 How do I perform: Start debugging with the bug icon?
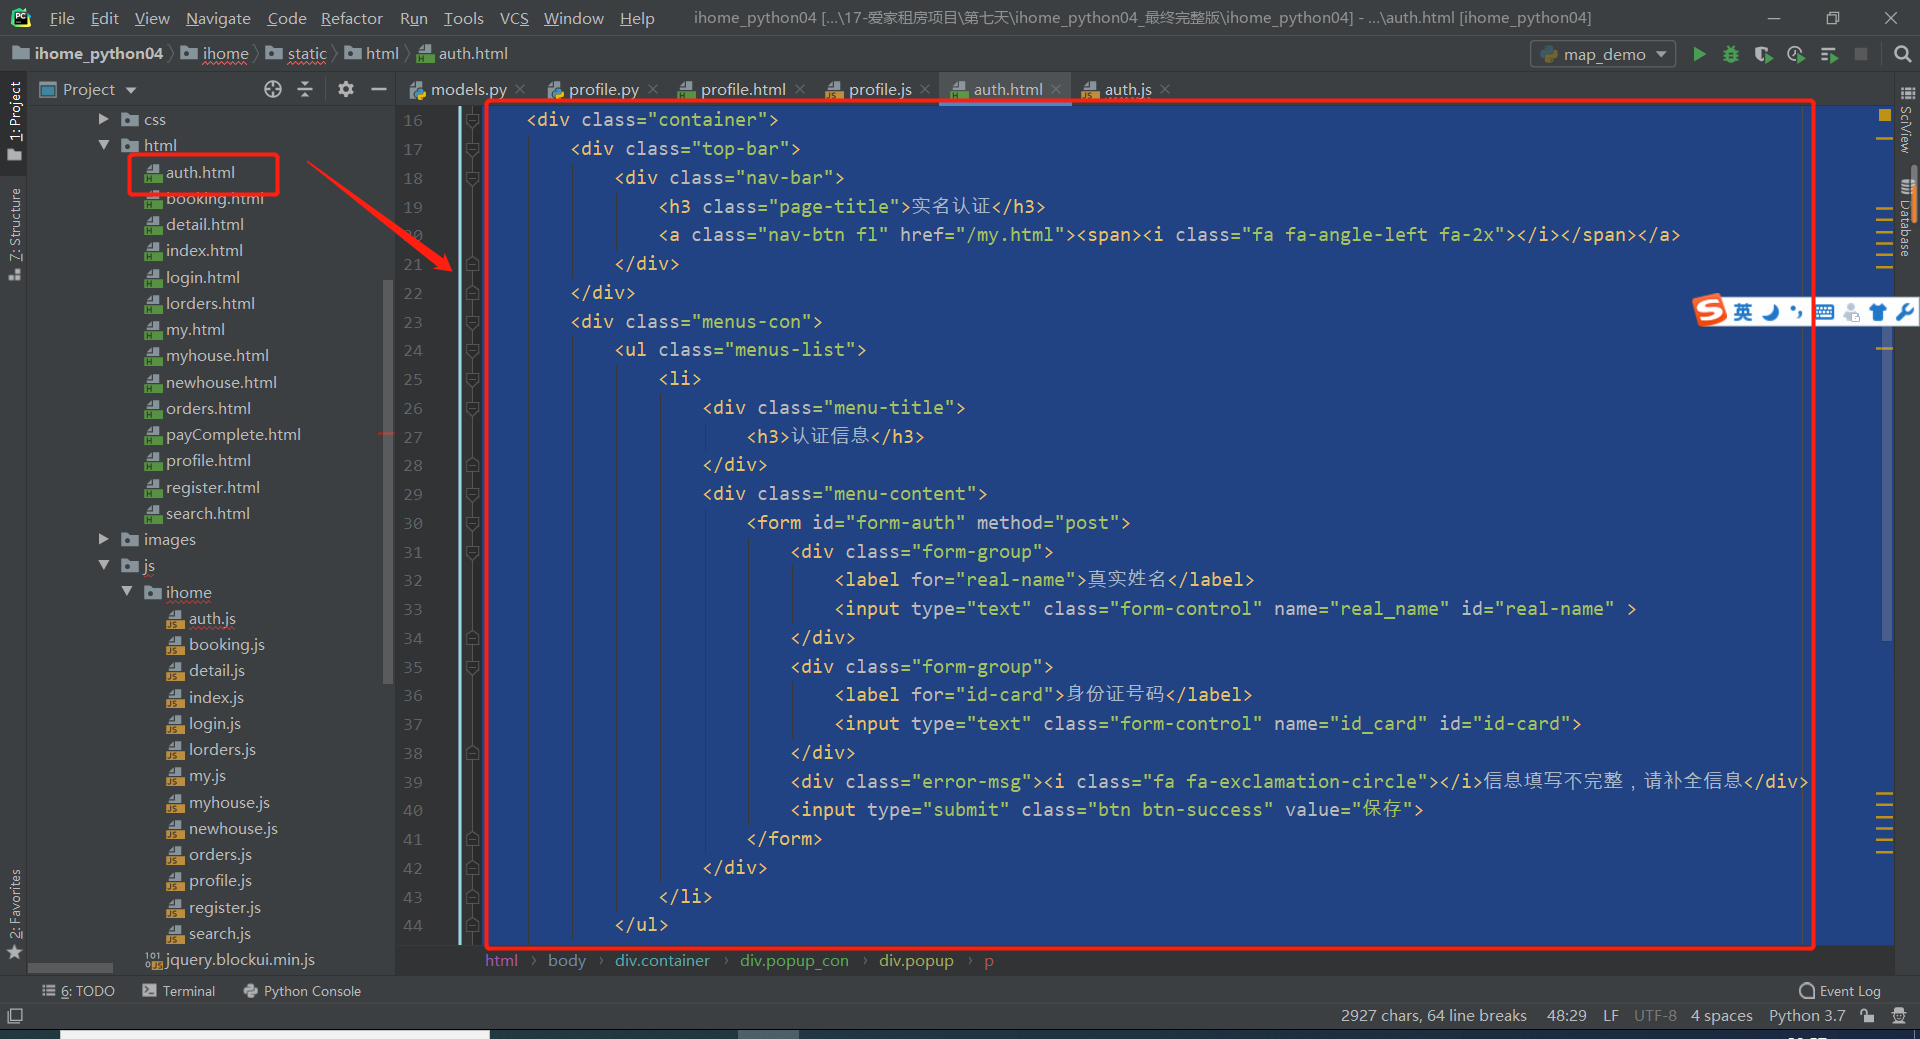click(x=1731, y=54)
